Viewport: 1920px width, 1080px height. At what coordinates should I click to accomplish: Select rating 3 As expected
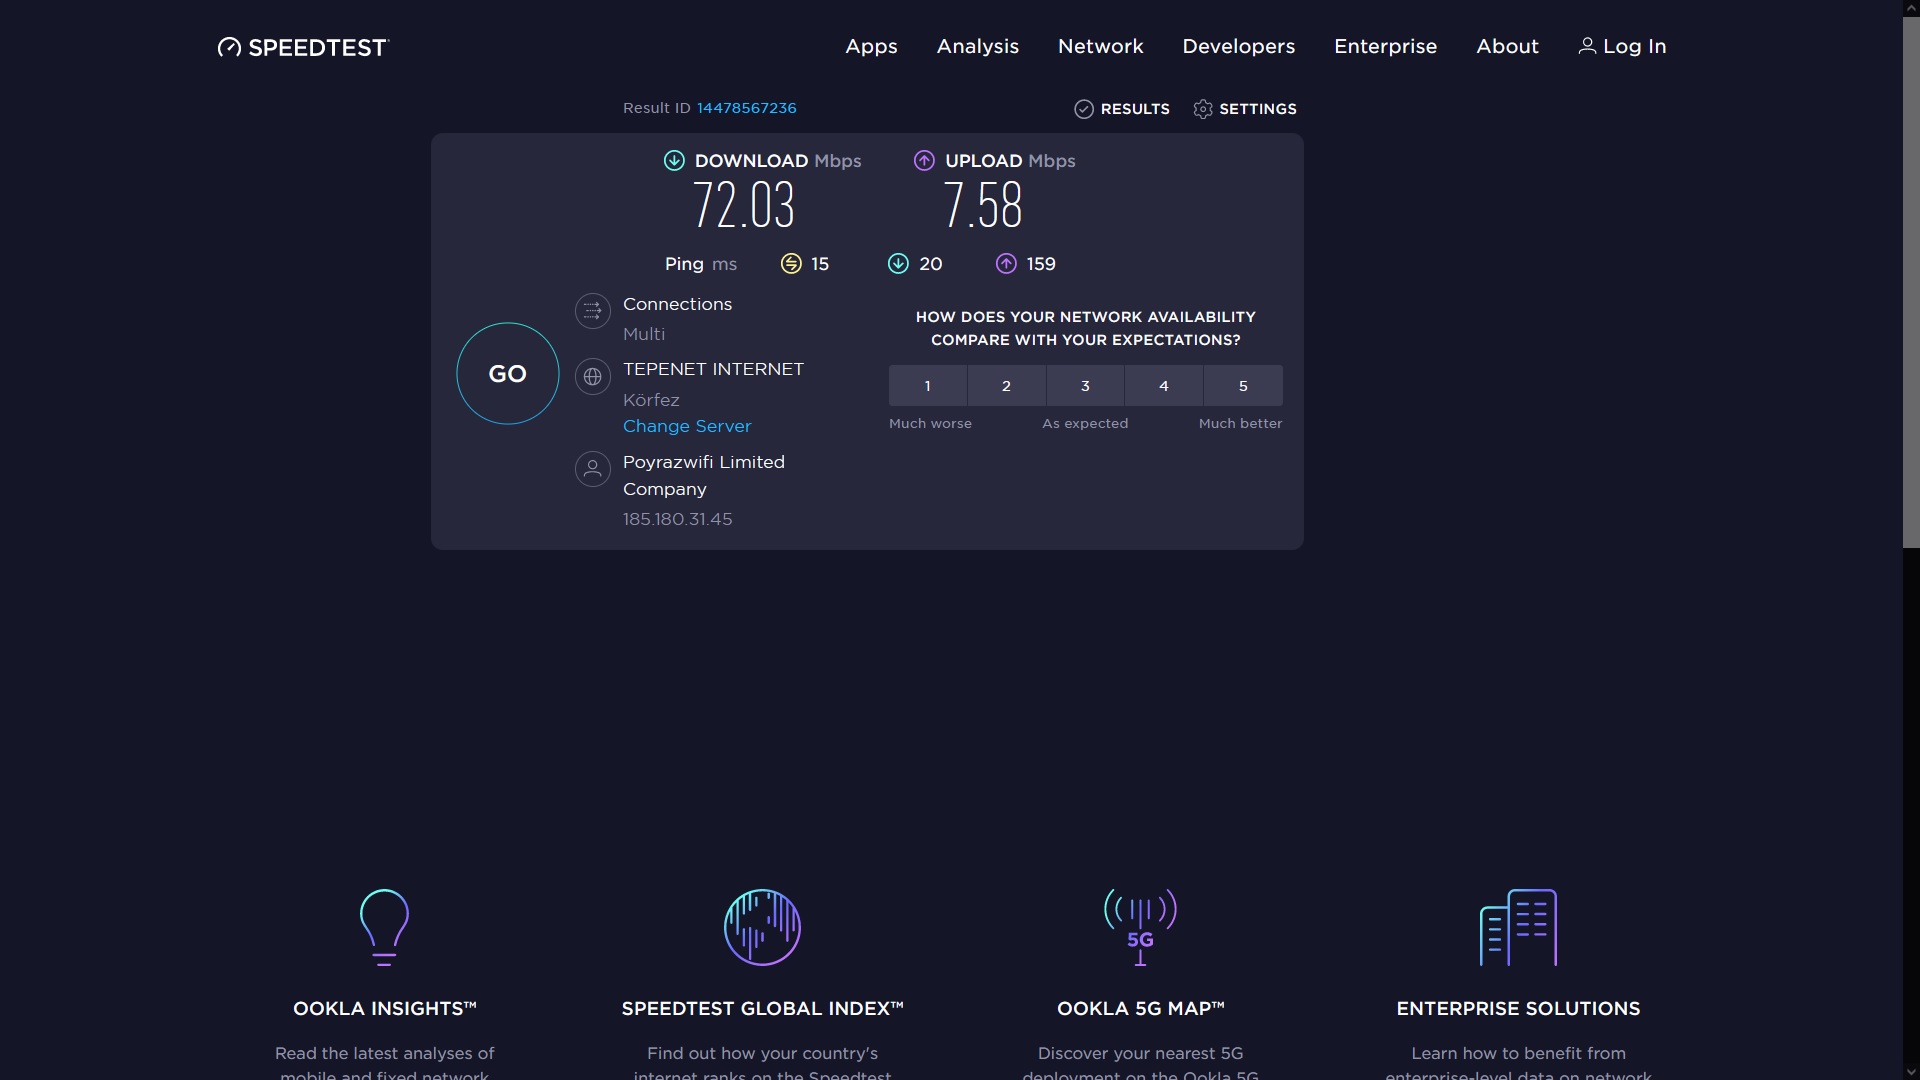[x=1085, y=386]
